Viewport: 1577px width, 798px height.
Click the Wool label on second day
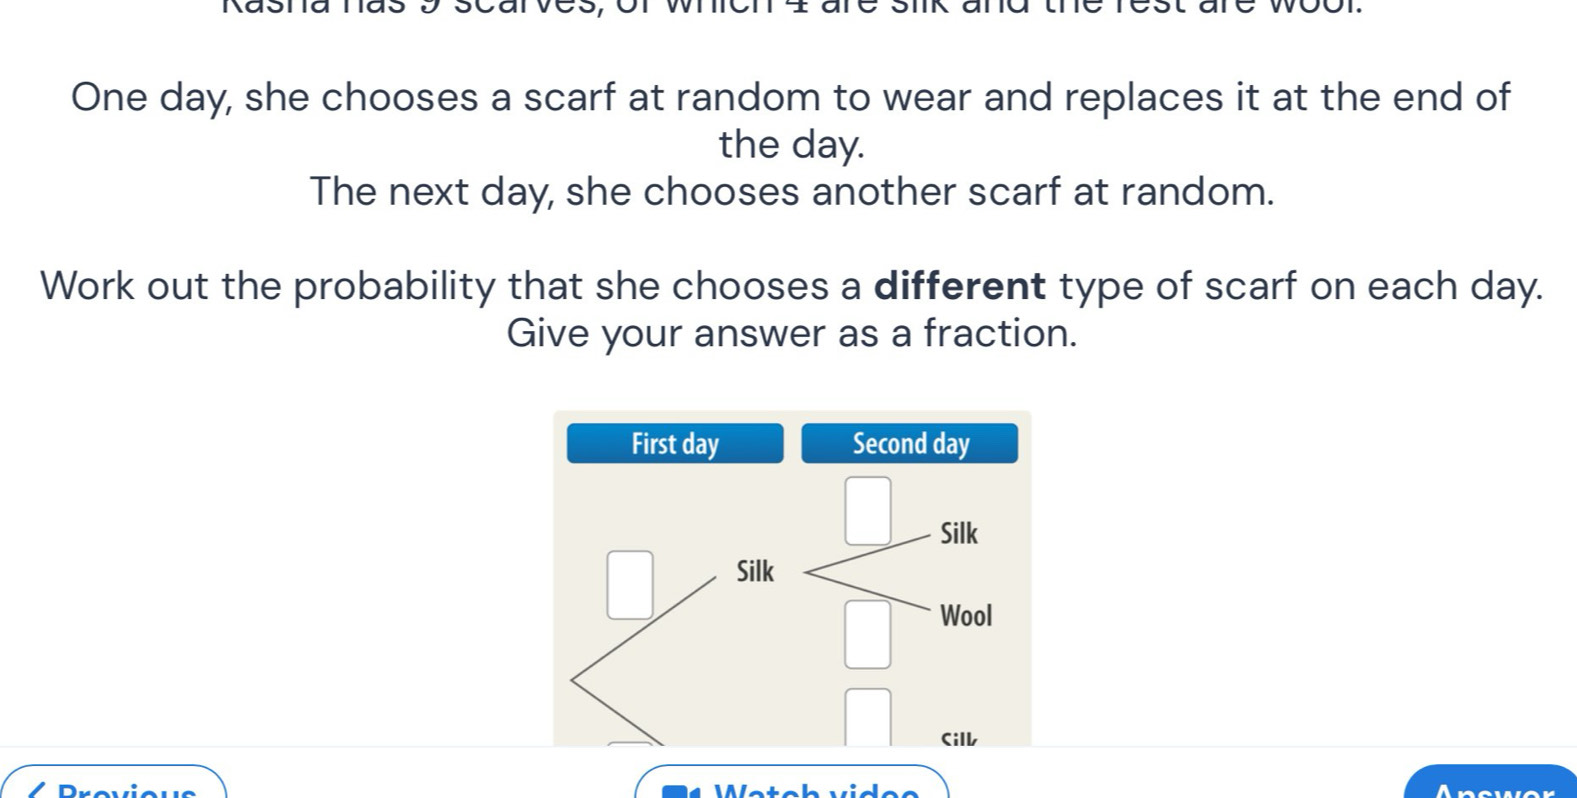pyautogui.click(x=965, y=616)
